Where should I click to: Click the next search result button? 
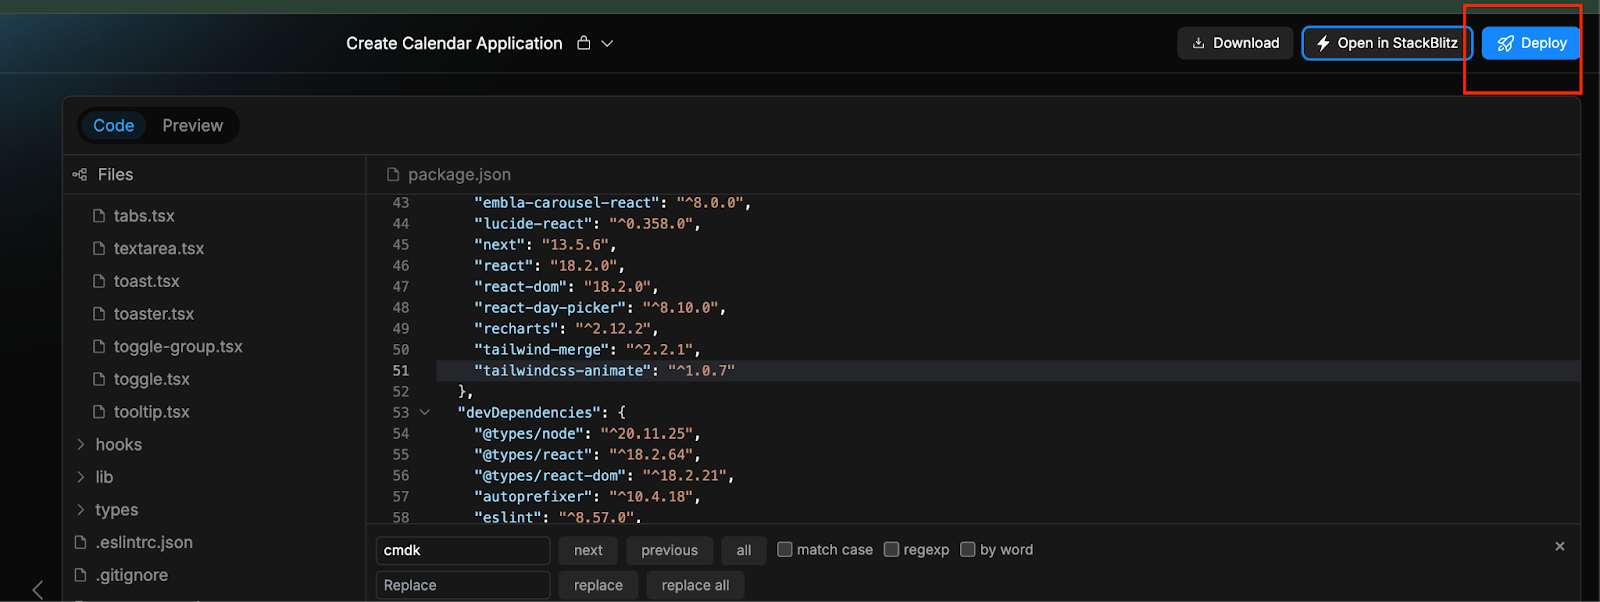coord(588,550)
